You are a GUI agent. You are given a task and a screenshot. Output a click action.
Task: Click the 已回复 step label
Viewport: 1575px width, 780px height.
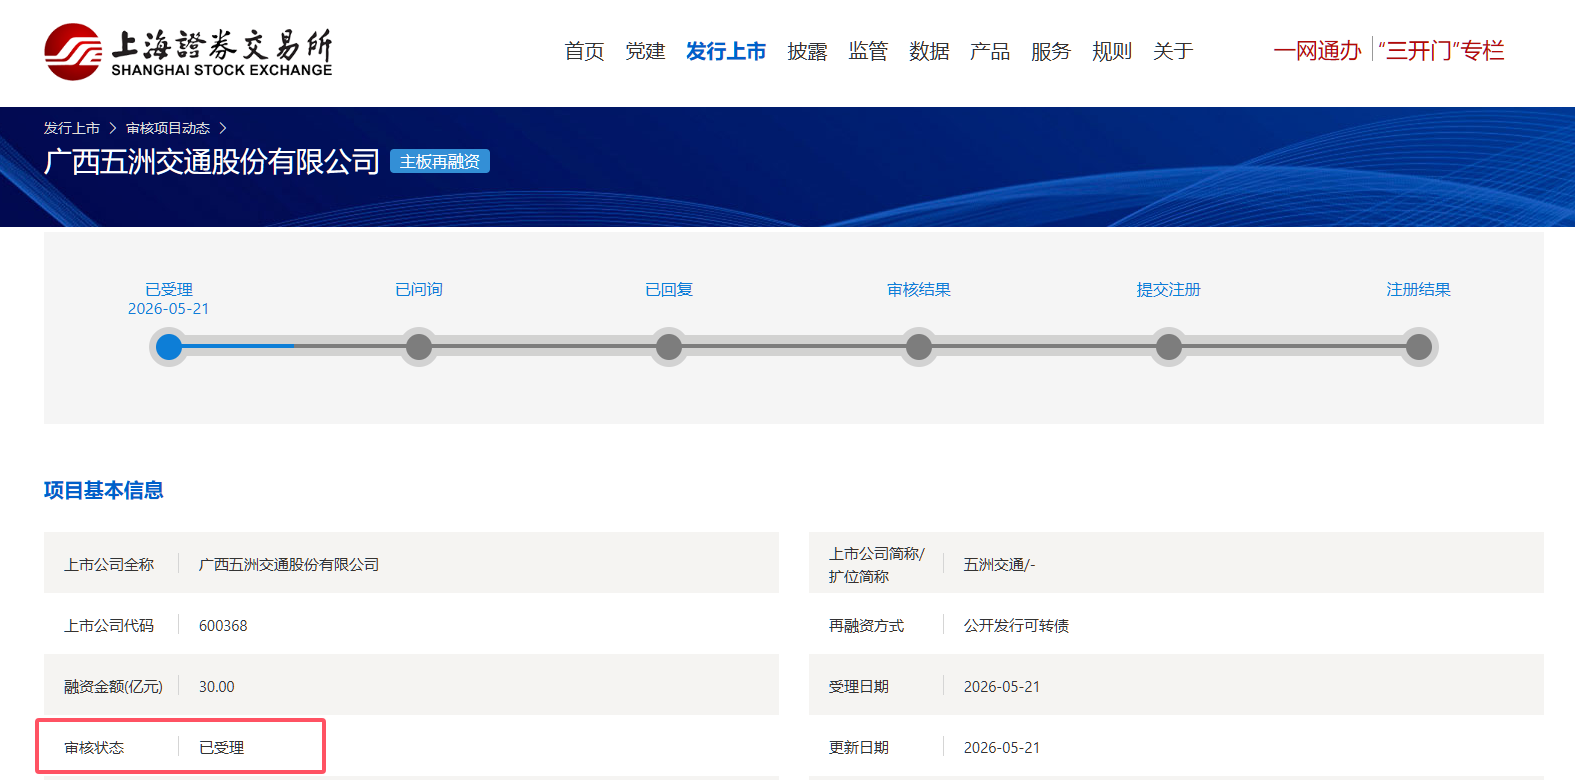click(669, 289)
